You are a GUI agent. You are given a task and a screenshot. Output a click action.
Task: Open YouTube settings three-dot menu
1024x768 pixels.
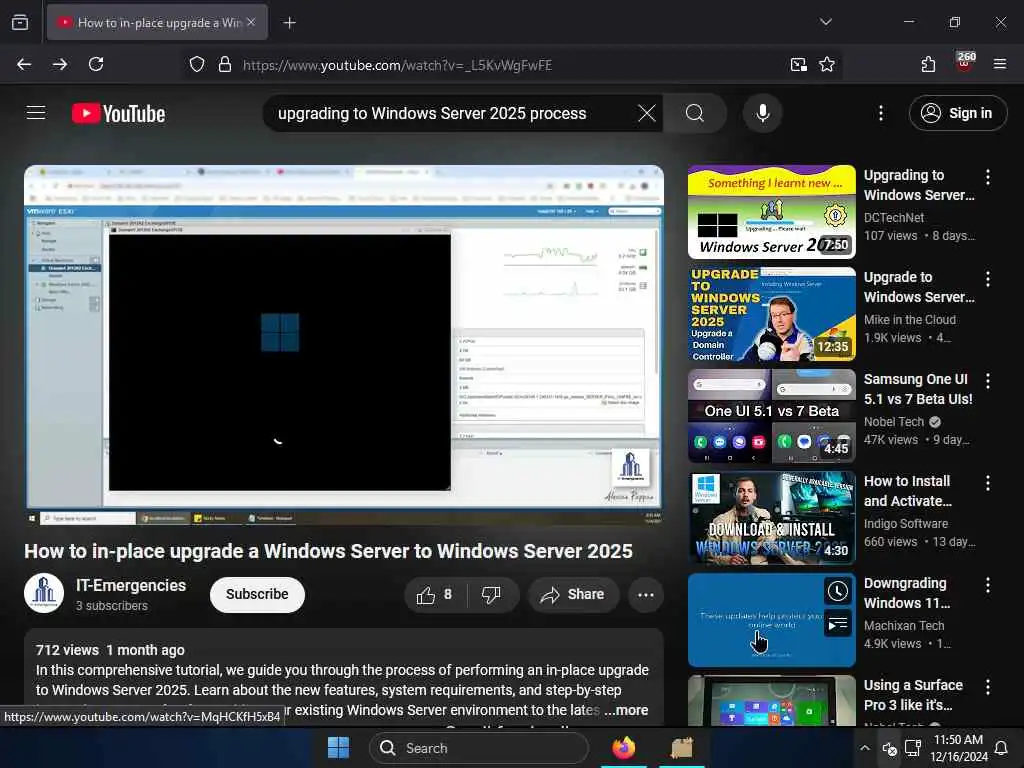click(881, 113)
